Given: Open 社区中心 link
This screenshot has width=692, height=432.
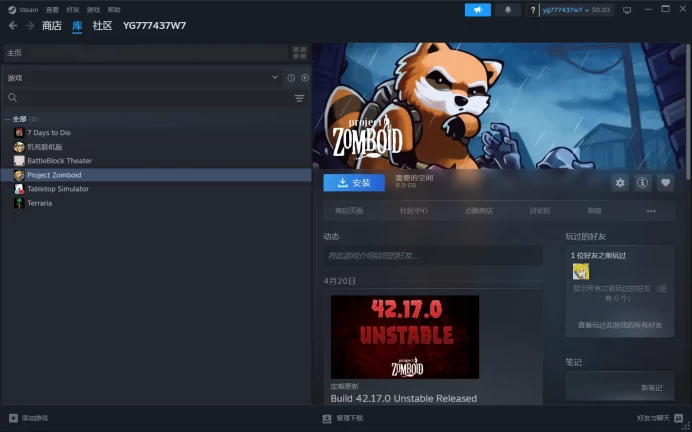Looking at the screenshot, I should [x=414, y=211].
